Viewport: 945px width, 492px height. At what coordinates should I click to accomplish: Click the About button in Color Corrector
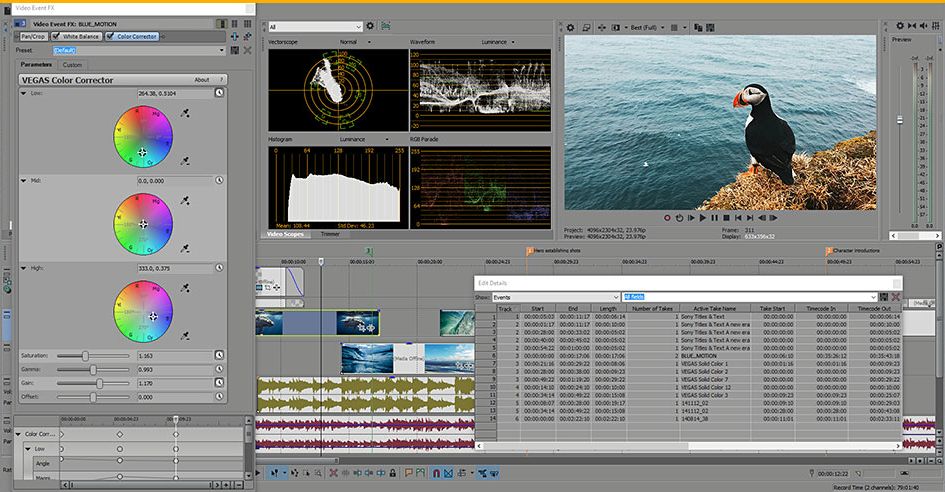coord(202,79)
